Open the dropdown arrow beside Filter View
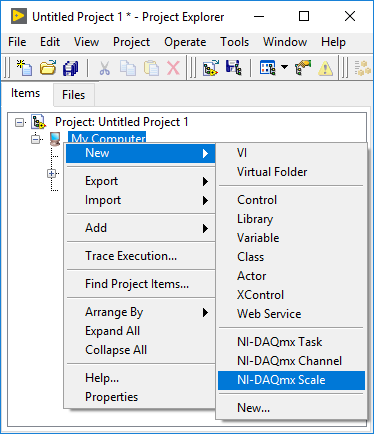374x434 pixels. click(284, 67)
